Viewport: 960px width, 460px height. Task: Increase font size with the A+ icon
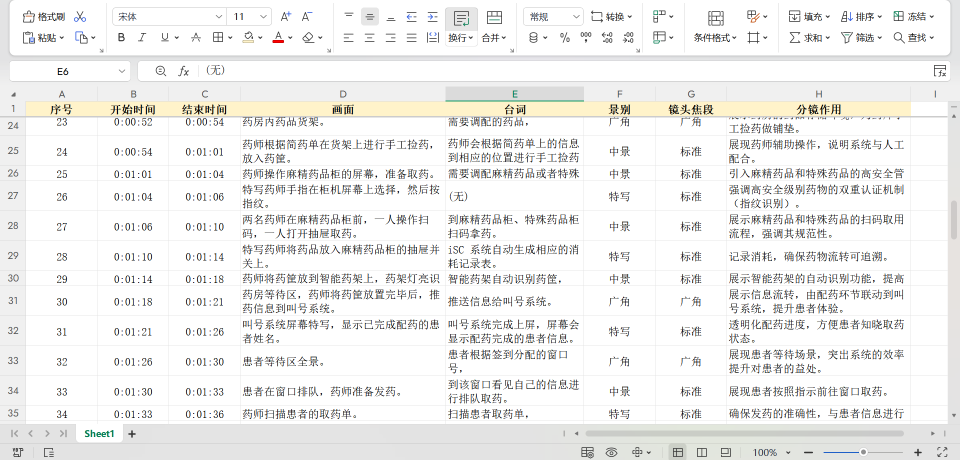286,17
